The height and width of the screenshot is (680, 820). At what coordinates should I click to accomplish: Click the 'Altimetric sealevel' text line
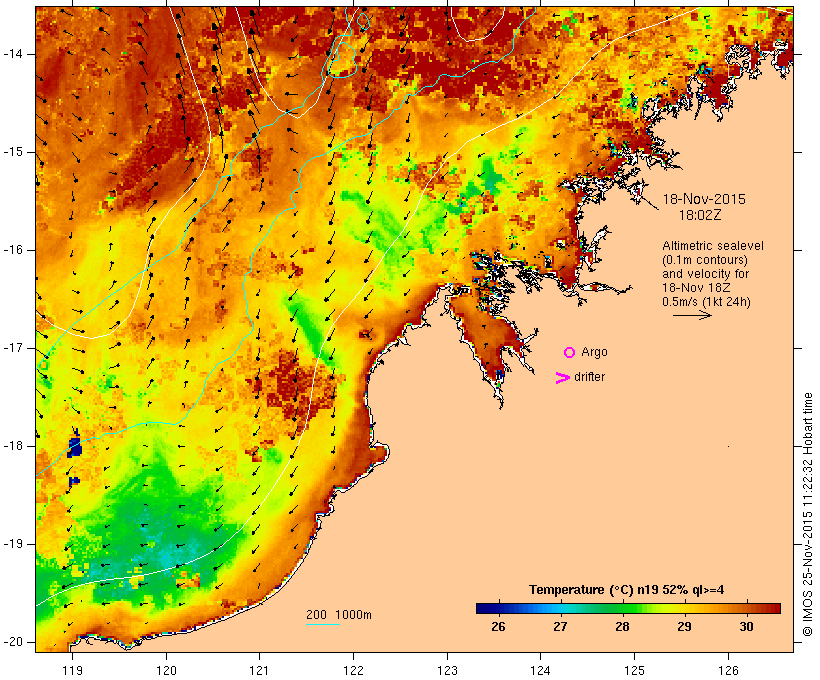(x=713, y=246)
